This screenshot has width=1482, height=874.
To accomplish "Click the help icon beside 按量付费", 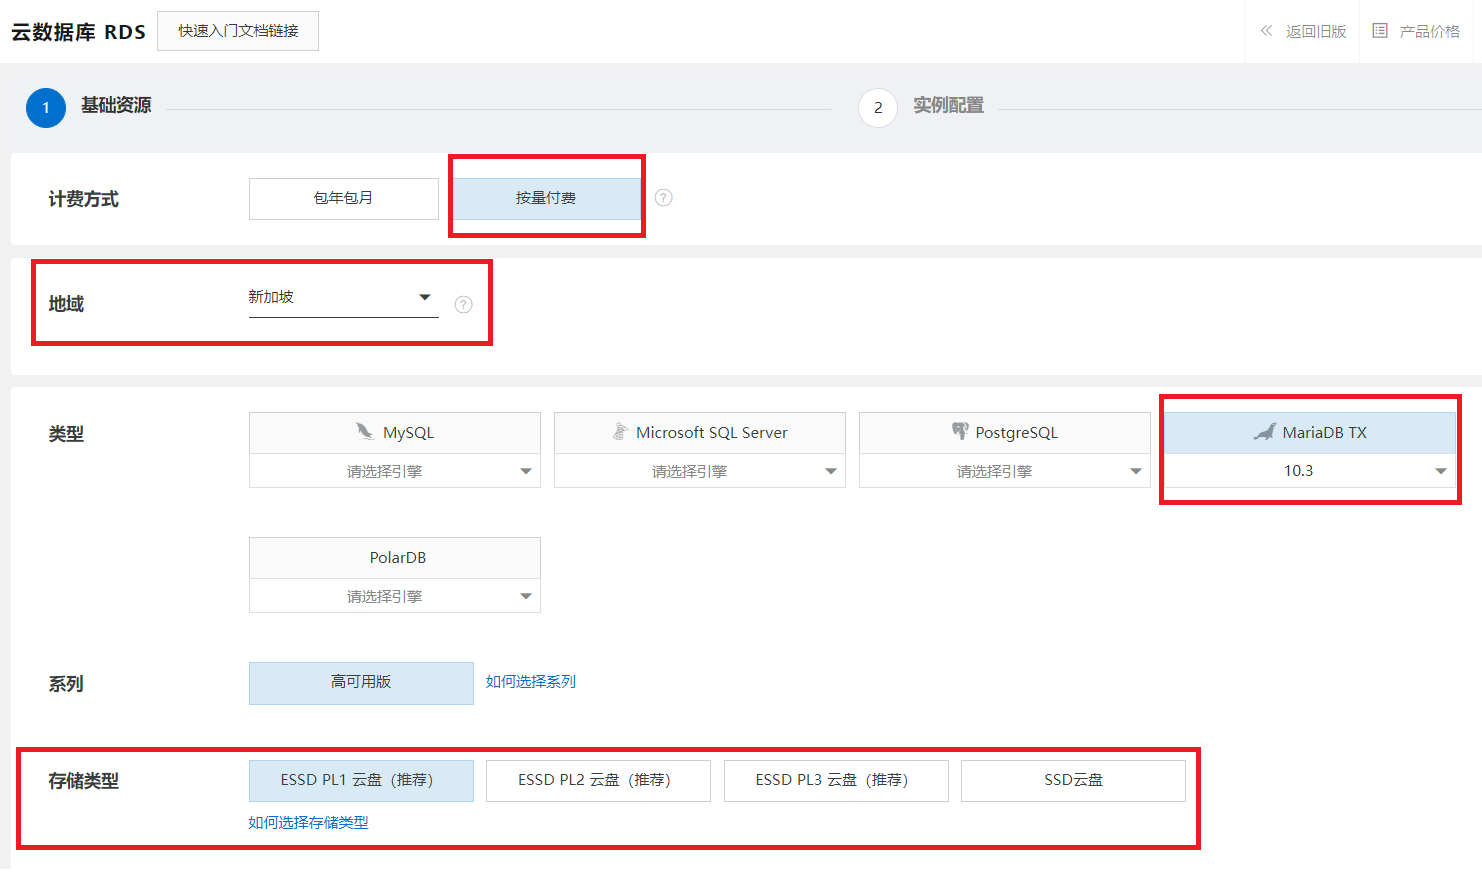I will [663, 198].
